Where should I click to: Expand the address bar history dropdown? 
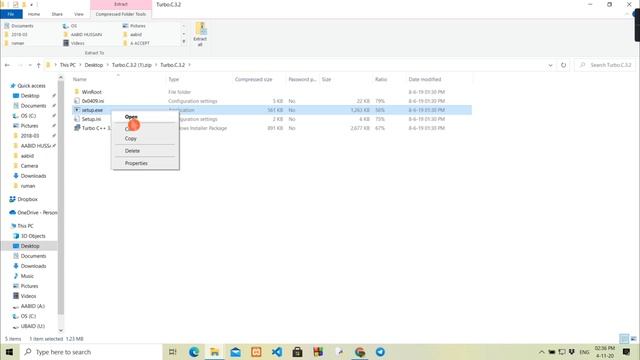[x=550, y=65]
